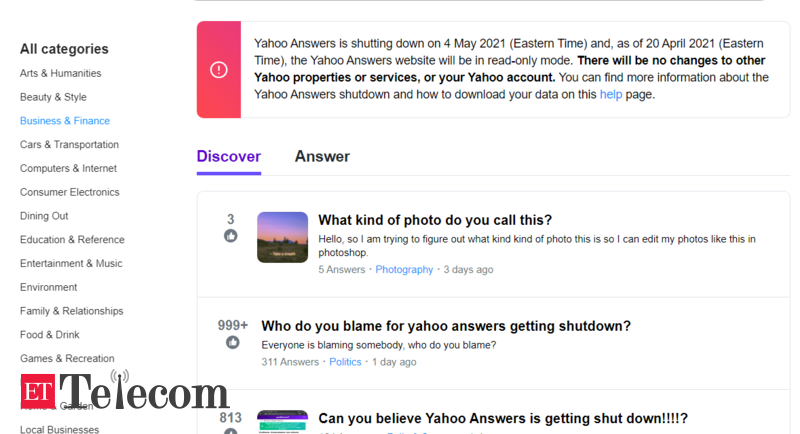Click thumbs-up on the Yahoo shutdown blame question
The image size is (800, 434).
click(x=232, y=343)
